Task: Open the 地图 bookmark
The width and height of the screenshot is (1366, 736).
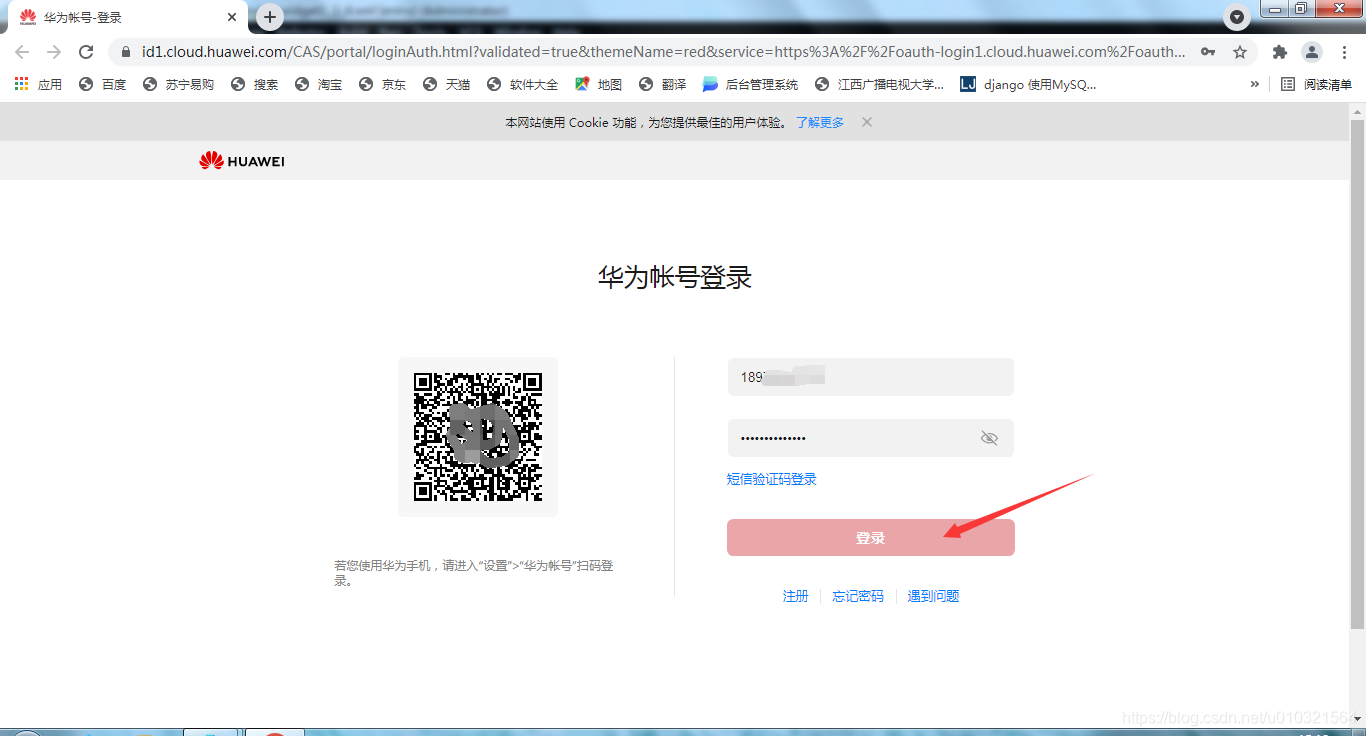Action: 598,85
